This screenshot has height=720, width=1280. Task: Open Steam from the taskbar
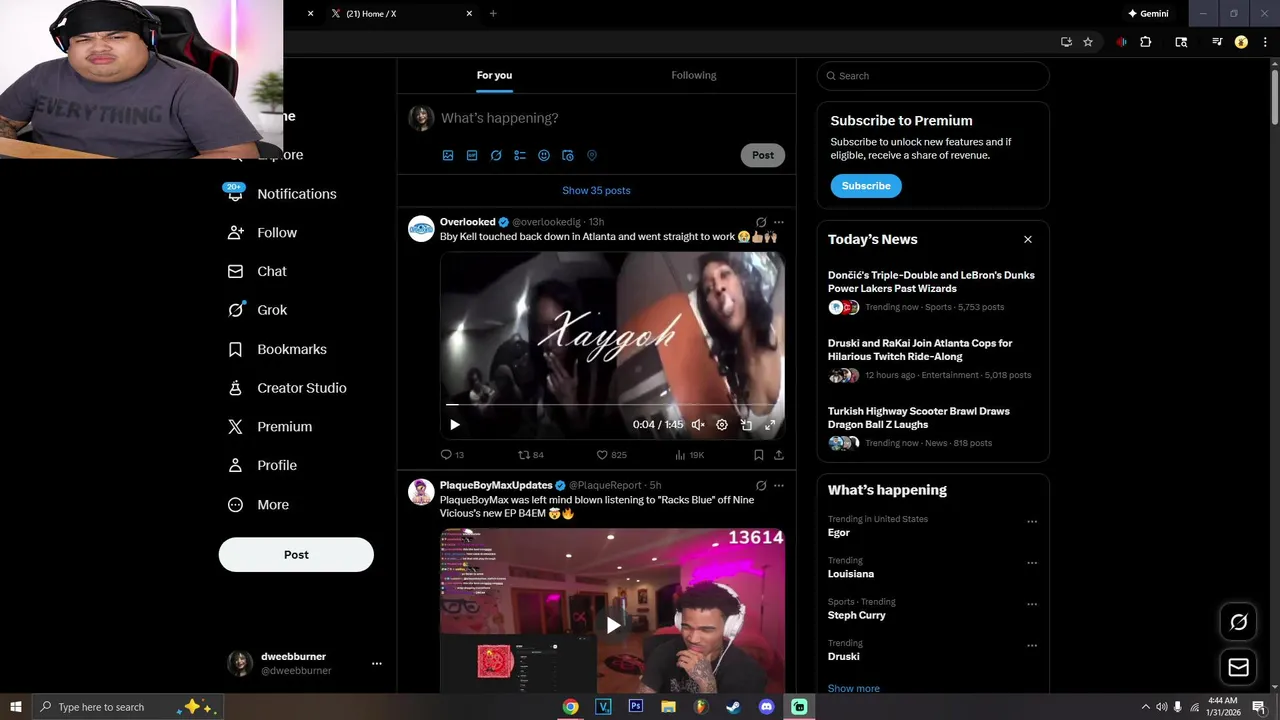pyautogui.click(x=734, y=707)
